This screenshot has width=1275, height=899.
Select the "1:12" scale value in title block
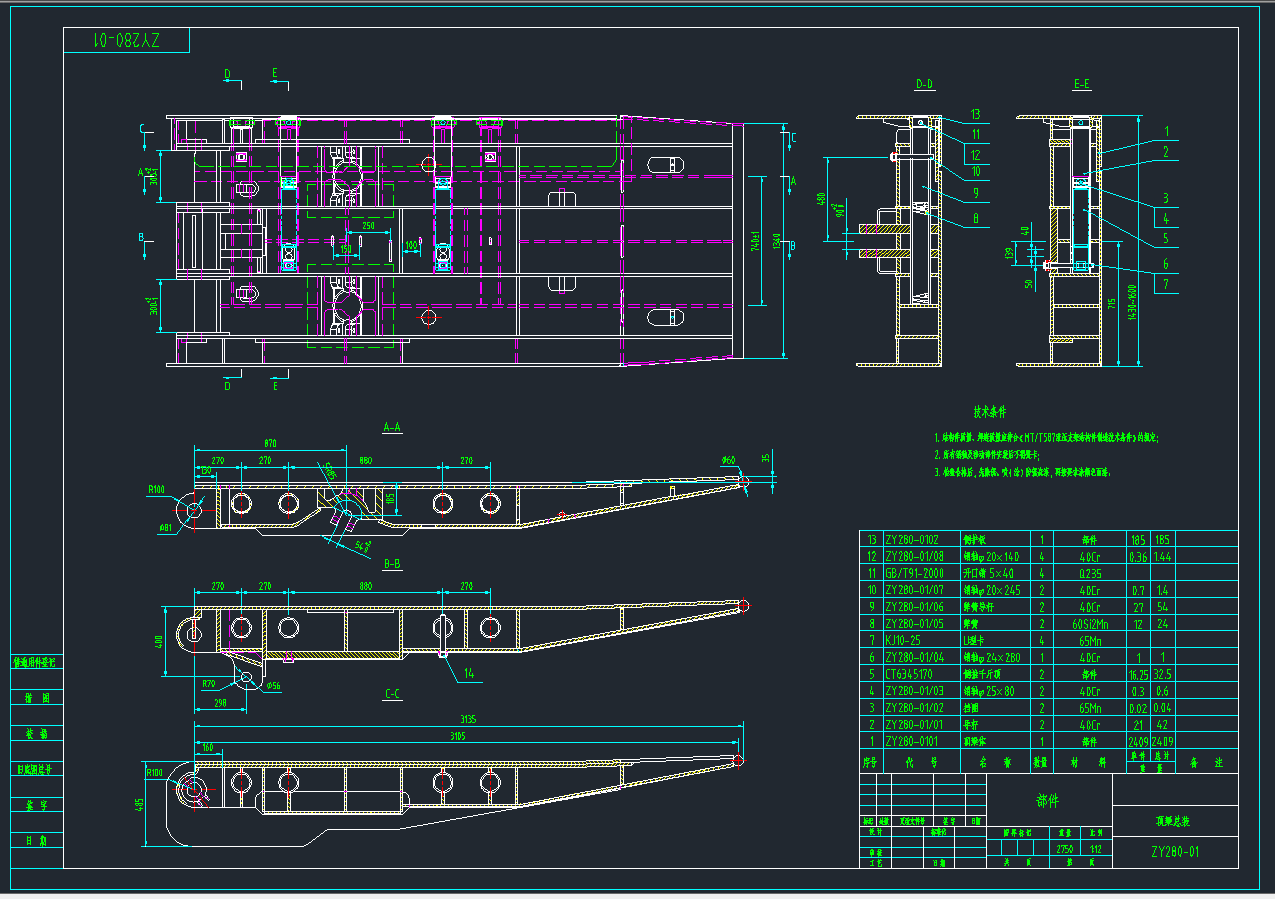point(1096,849)
